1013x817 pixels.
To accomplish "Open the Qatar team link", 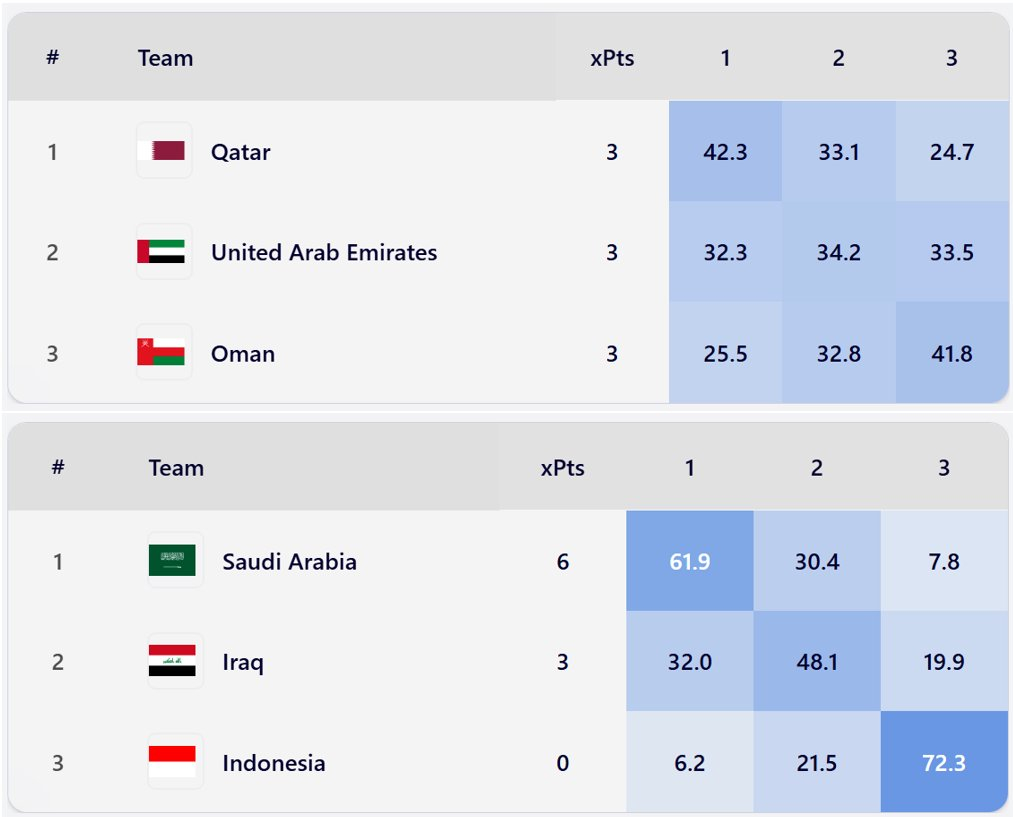I will pos(240,152).
